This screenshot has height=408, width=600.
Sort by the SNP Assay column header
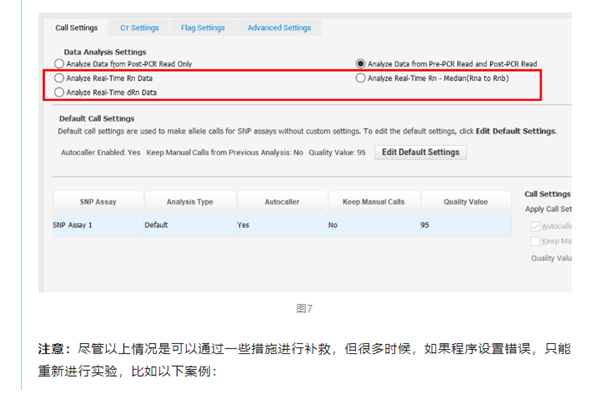[x=98, y=202]
